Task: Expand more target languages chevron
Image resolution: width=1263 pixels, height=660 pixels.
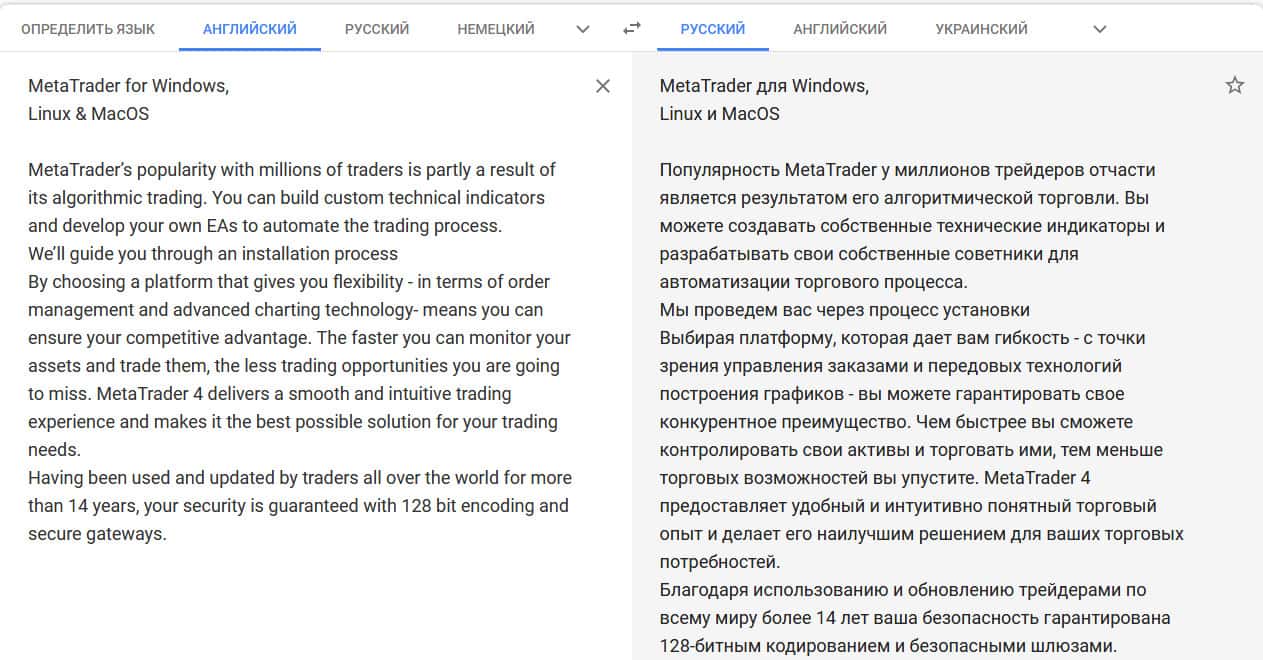Action: tap(1100, 29)
